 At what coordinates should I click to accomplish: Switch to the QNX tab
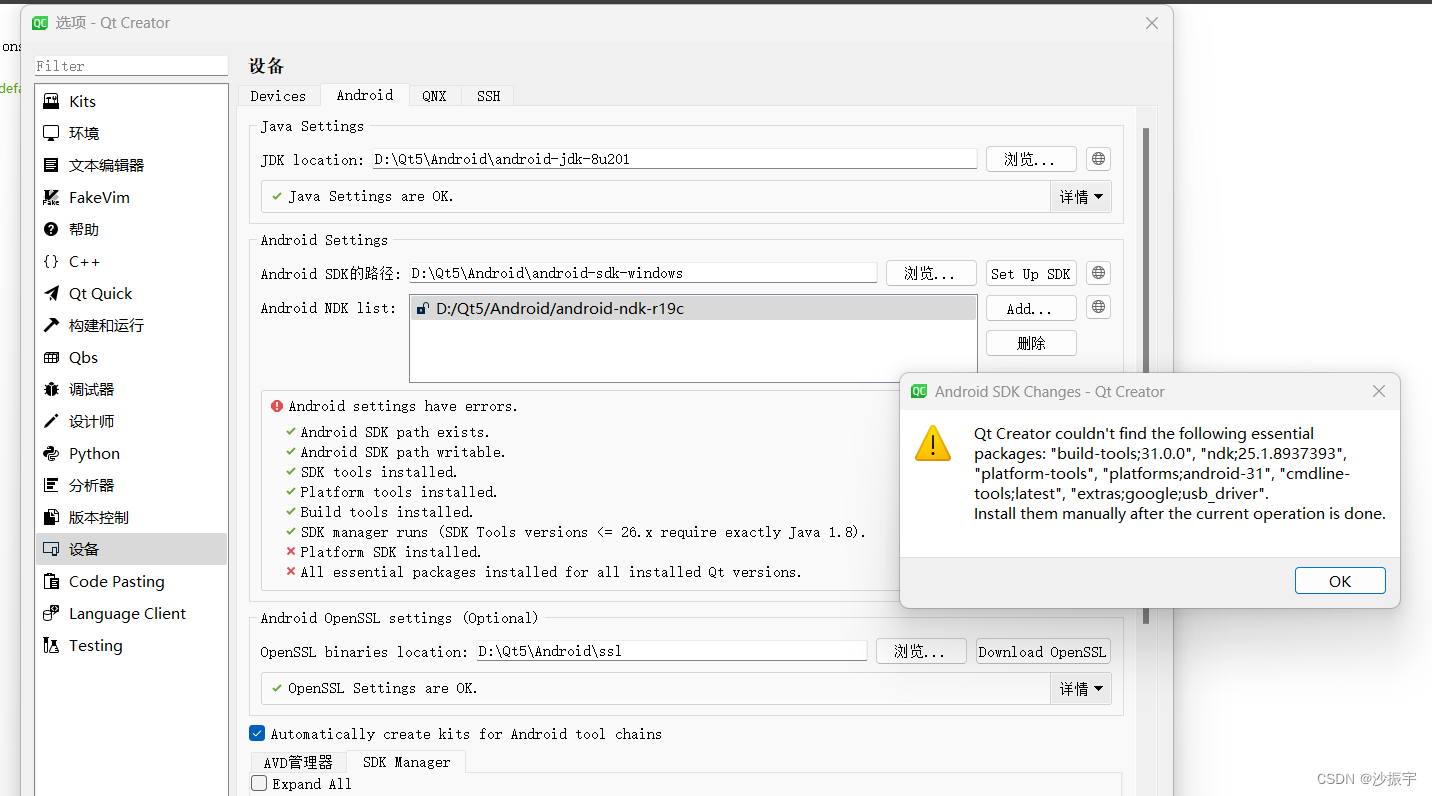(434, 96)
